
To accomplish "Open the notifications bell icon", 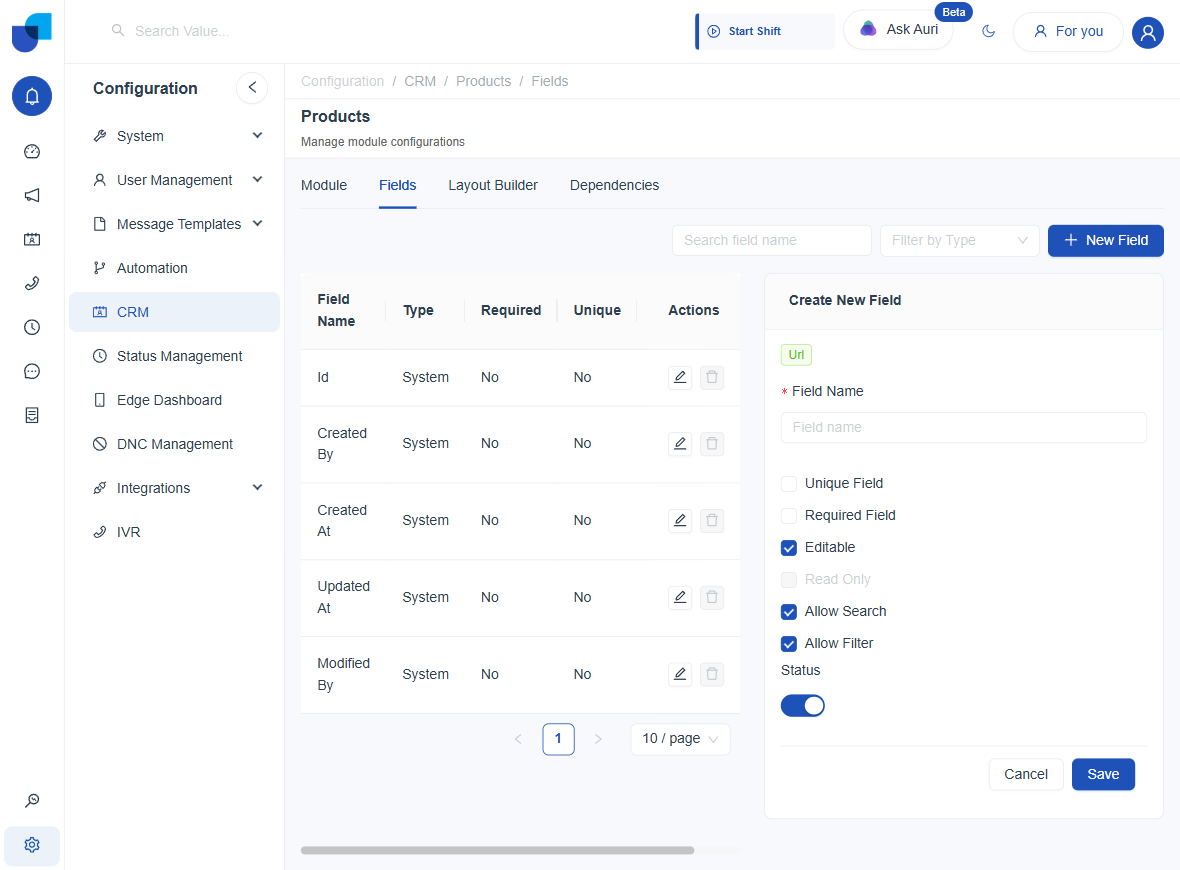I will (32, 96).
